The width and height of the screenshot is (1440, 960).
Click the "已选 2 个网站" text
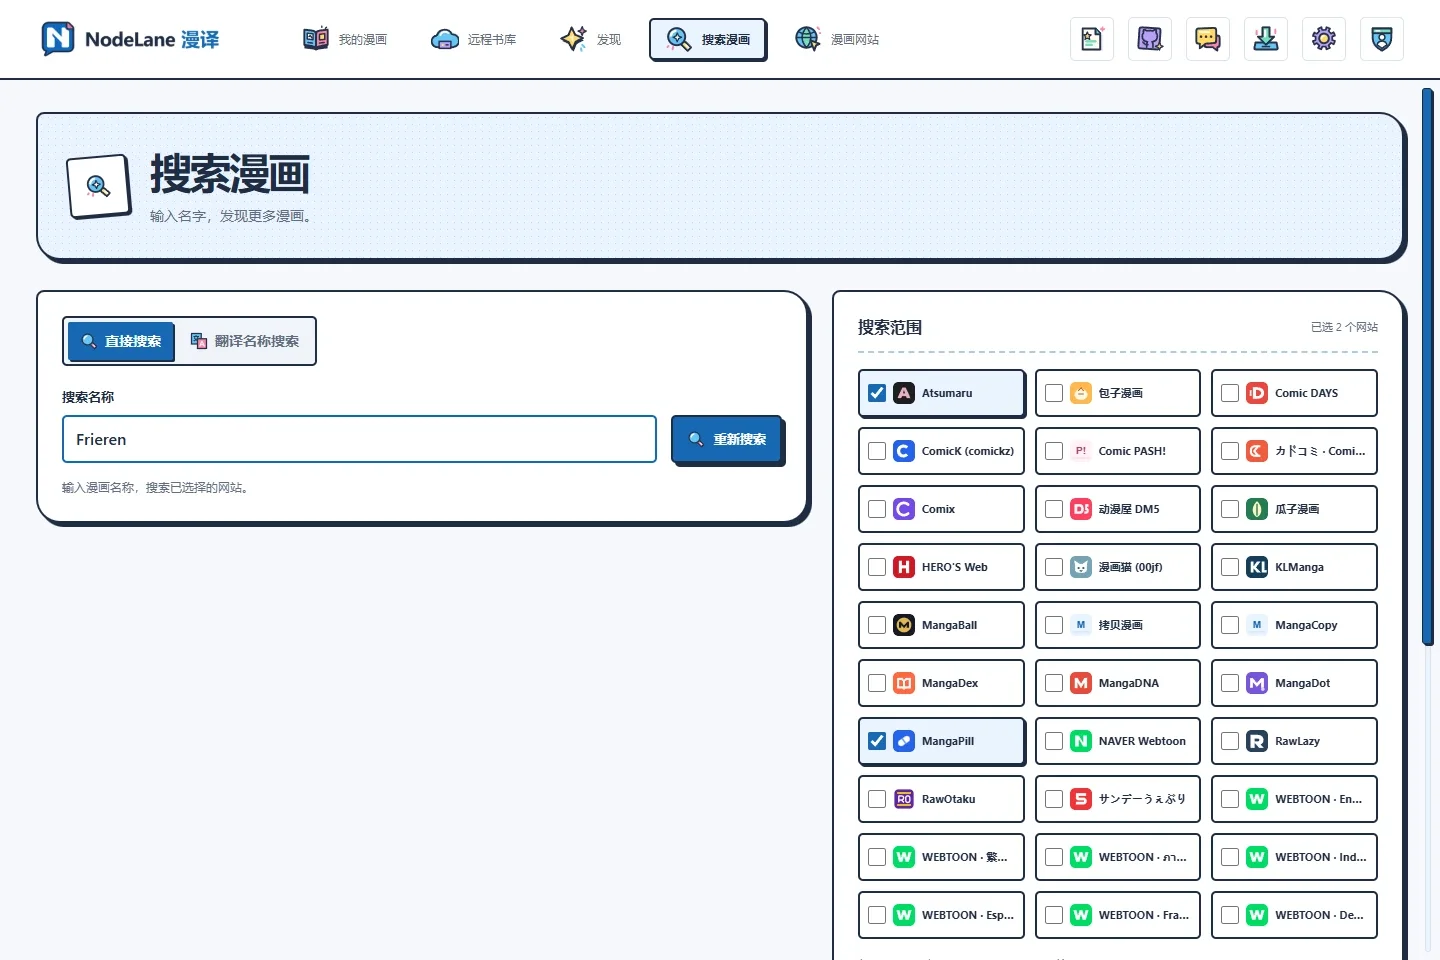point(1344,327)
